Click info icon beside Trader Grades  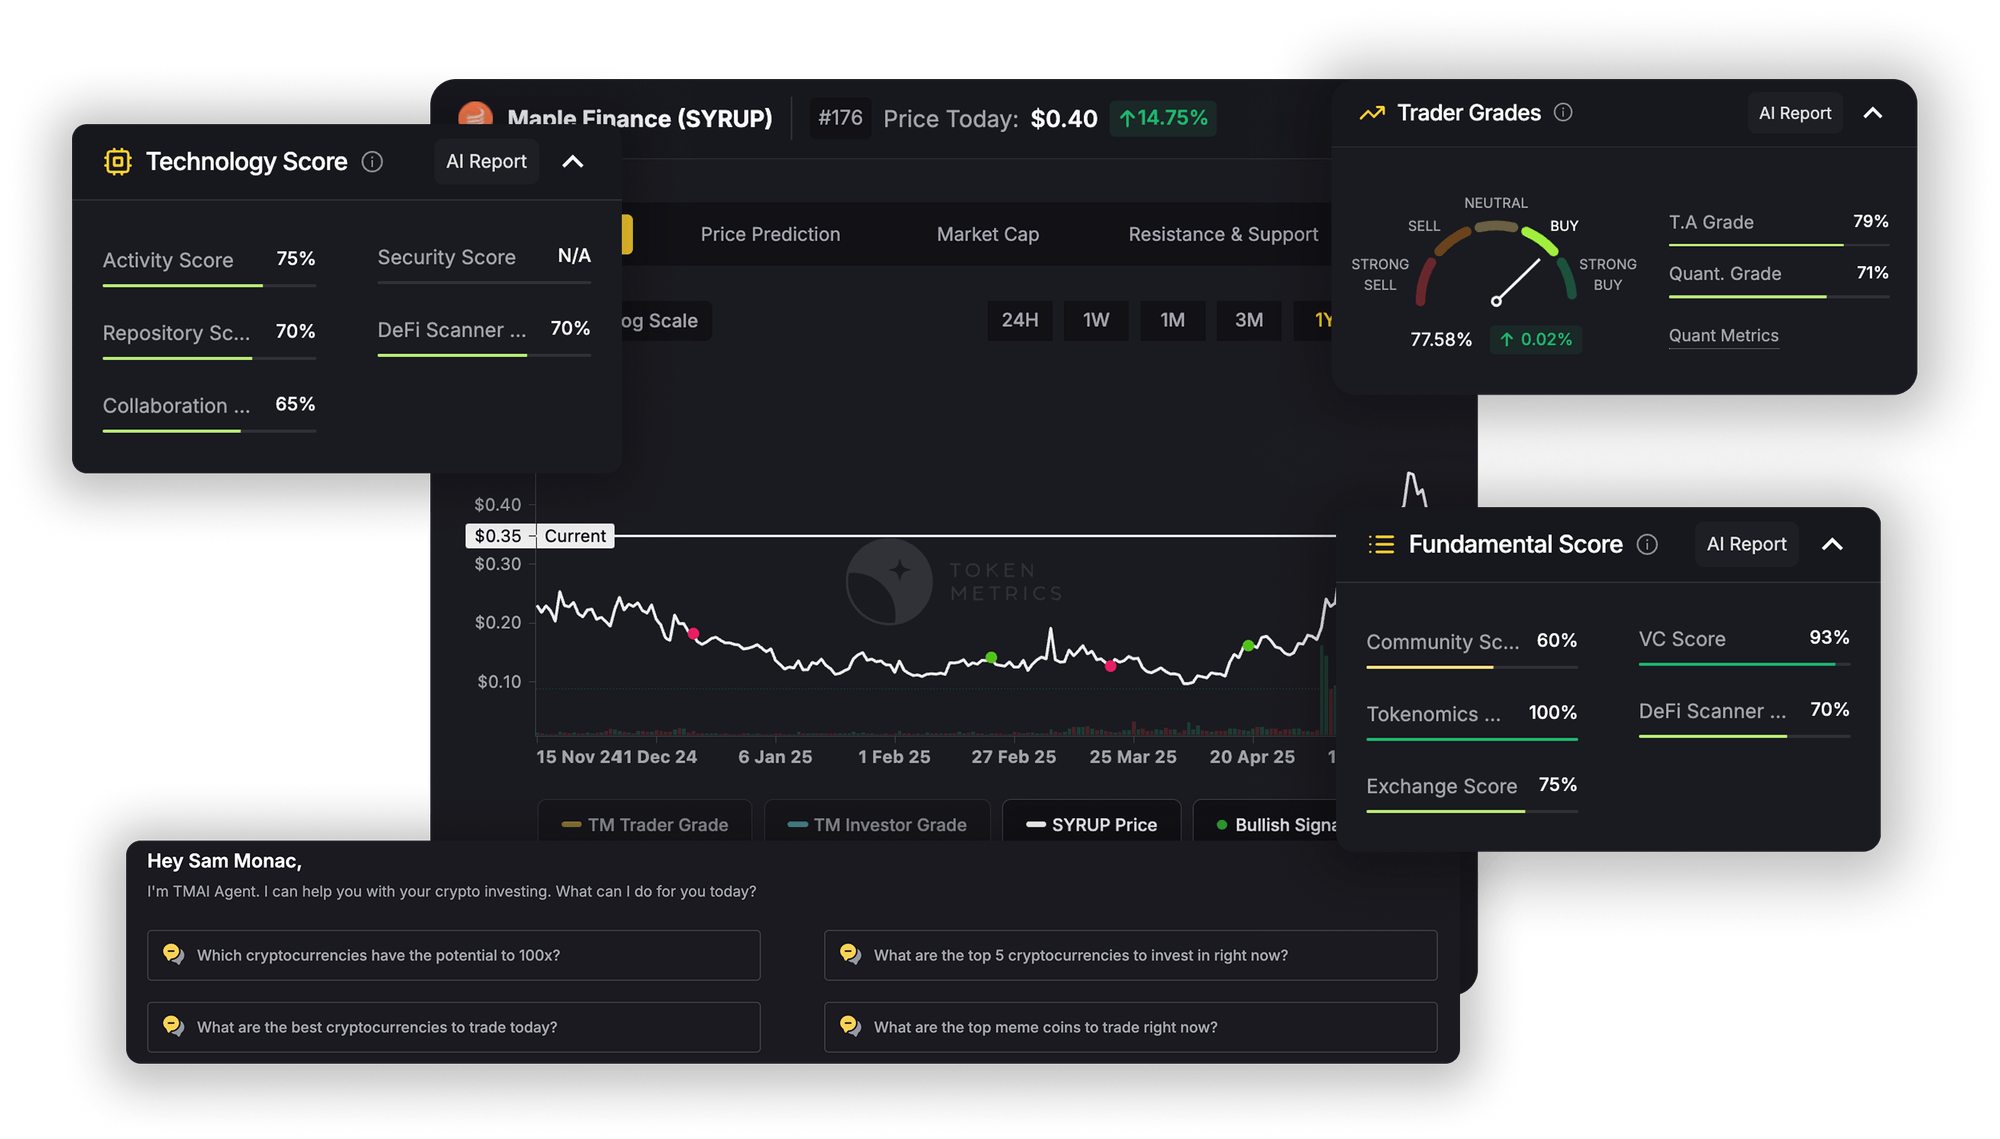(x=1563, y=113)
